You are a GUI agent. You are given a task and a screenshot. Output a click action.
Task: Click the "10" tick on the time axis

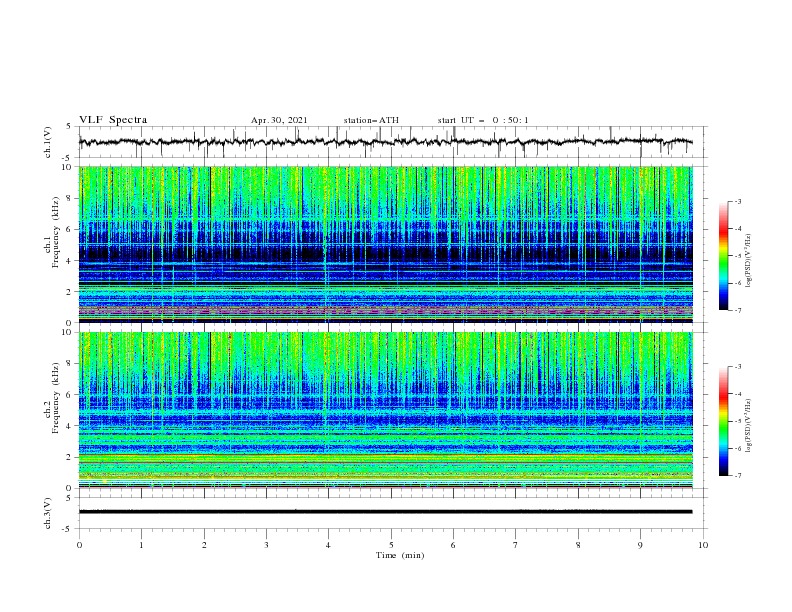(x=703, y=545)
